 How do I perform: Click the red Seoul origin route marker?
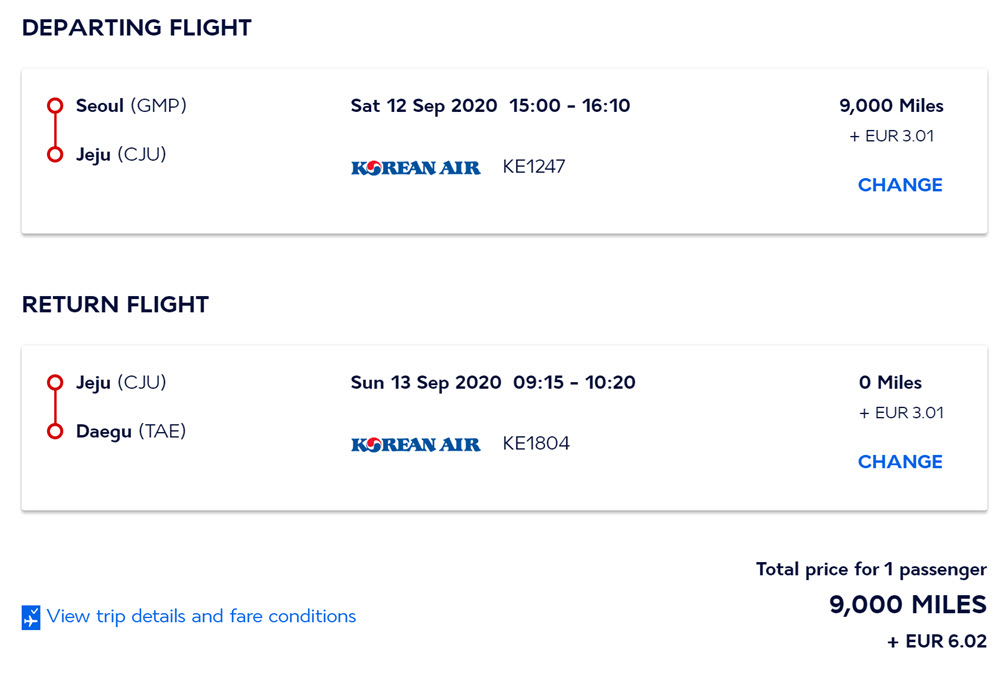(55, 105)
